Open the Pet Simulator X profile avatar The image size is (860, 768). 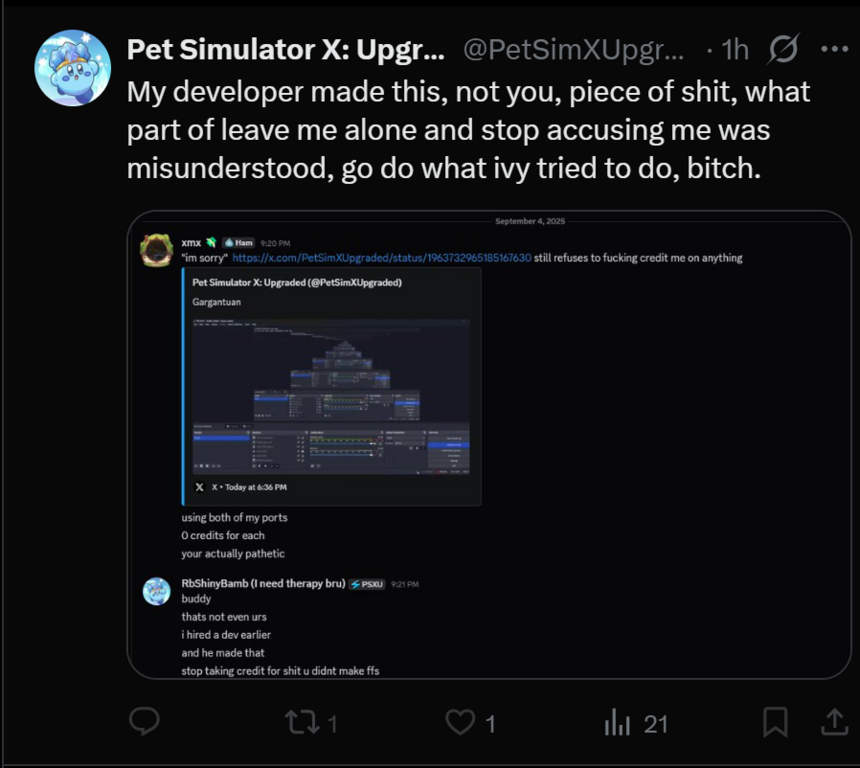73,68
